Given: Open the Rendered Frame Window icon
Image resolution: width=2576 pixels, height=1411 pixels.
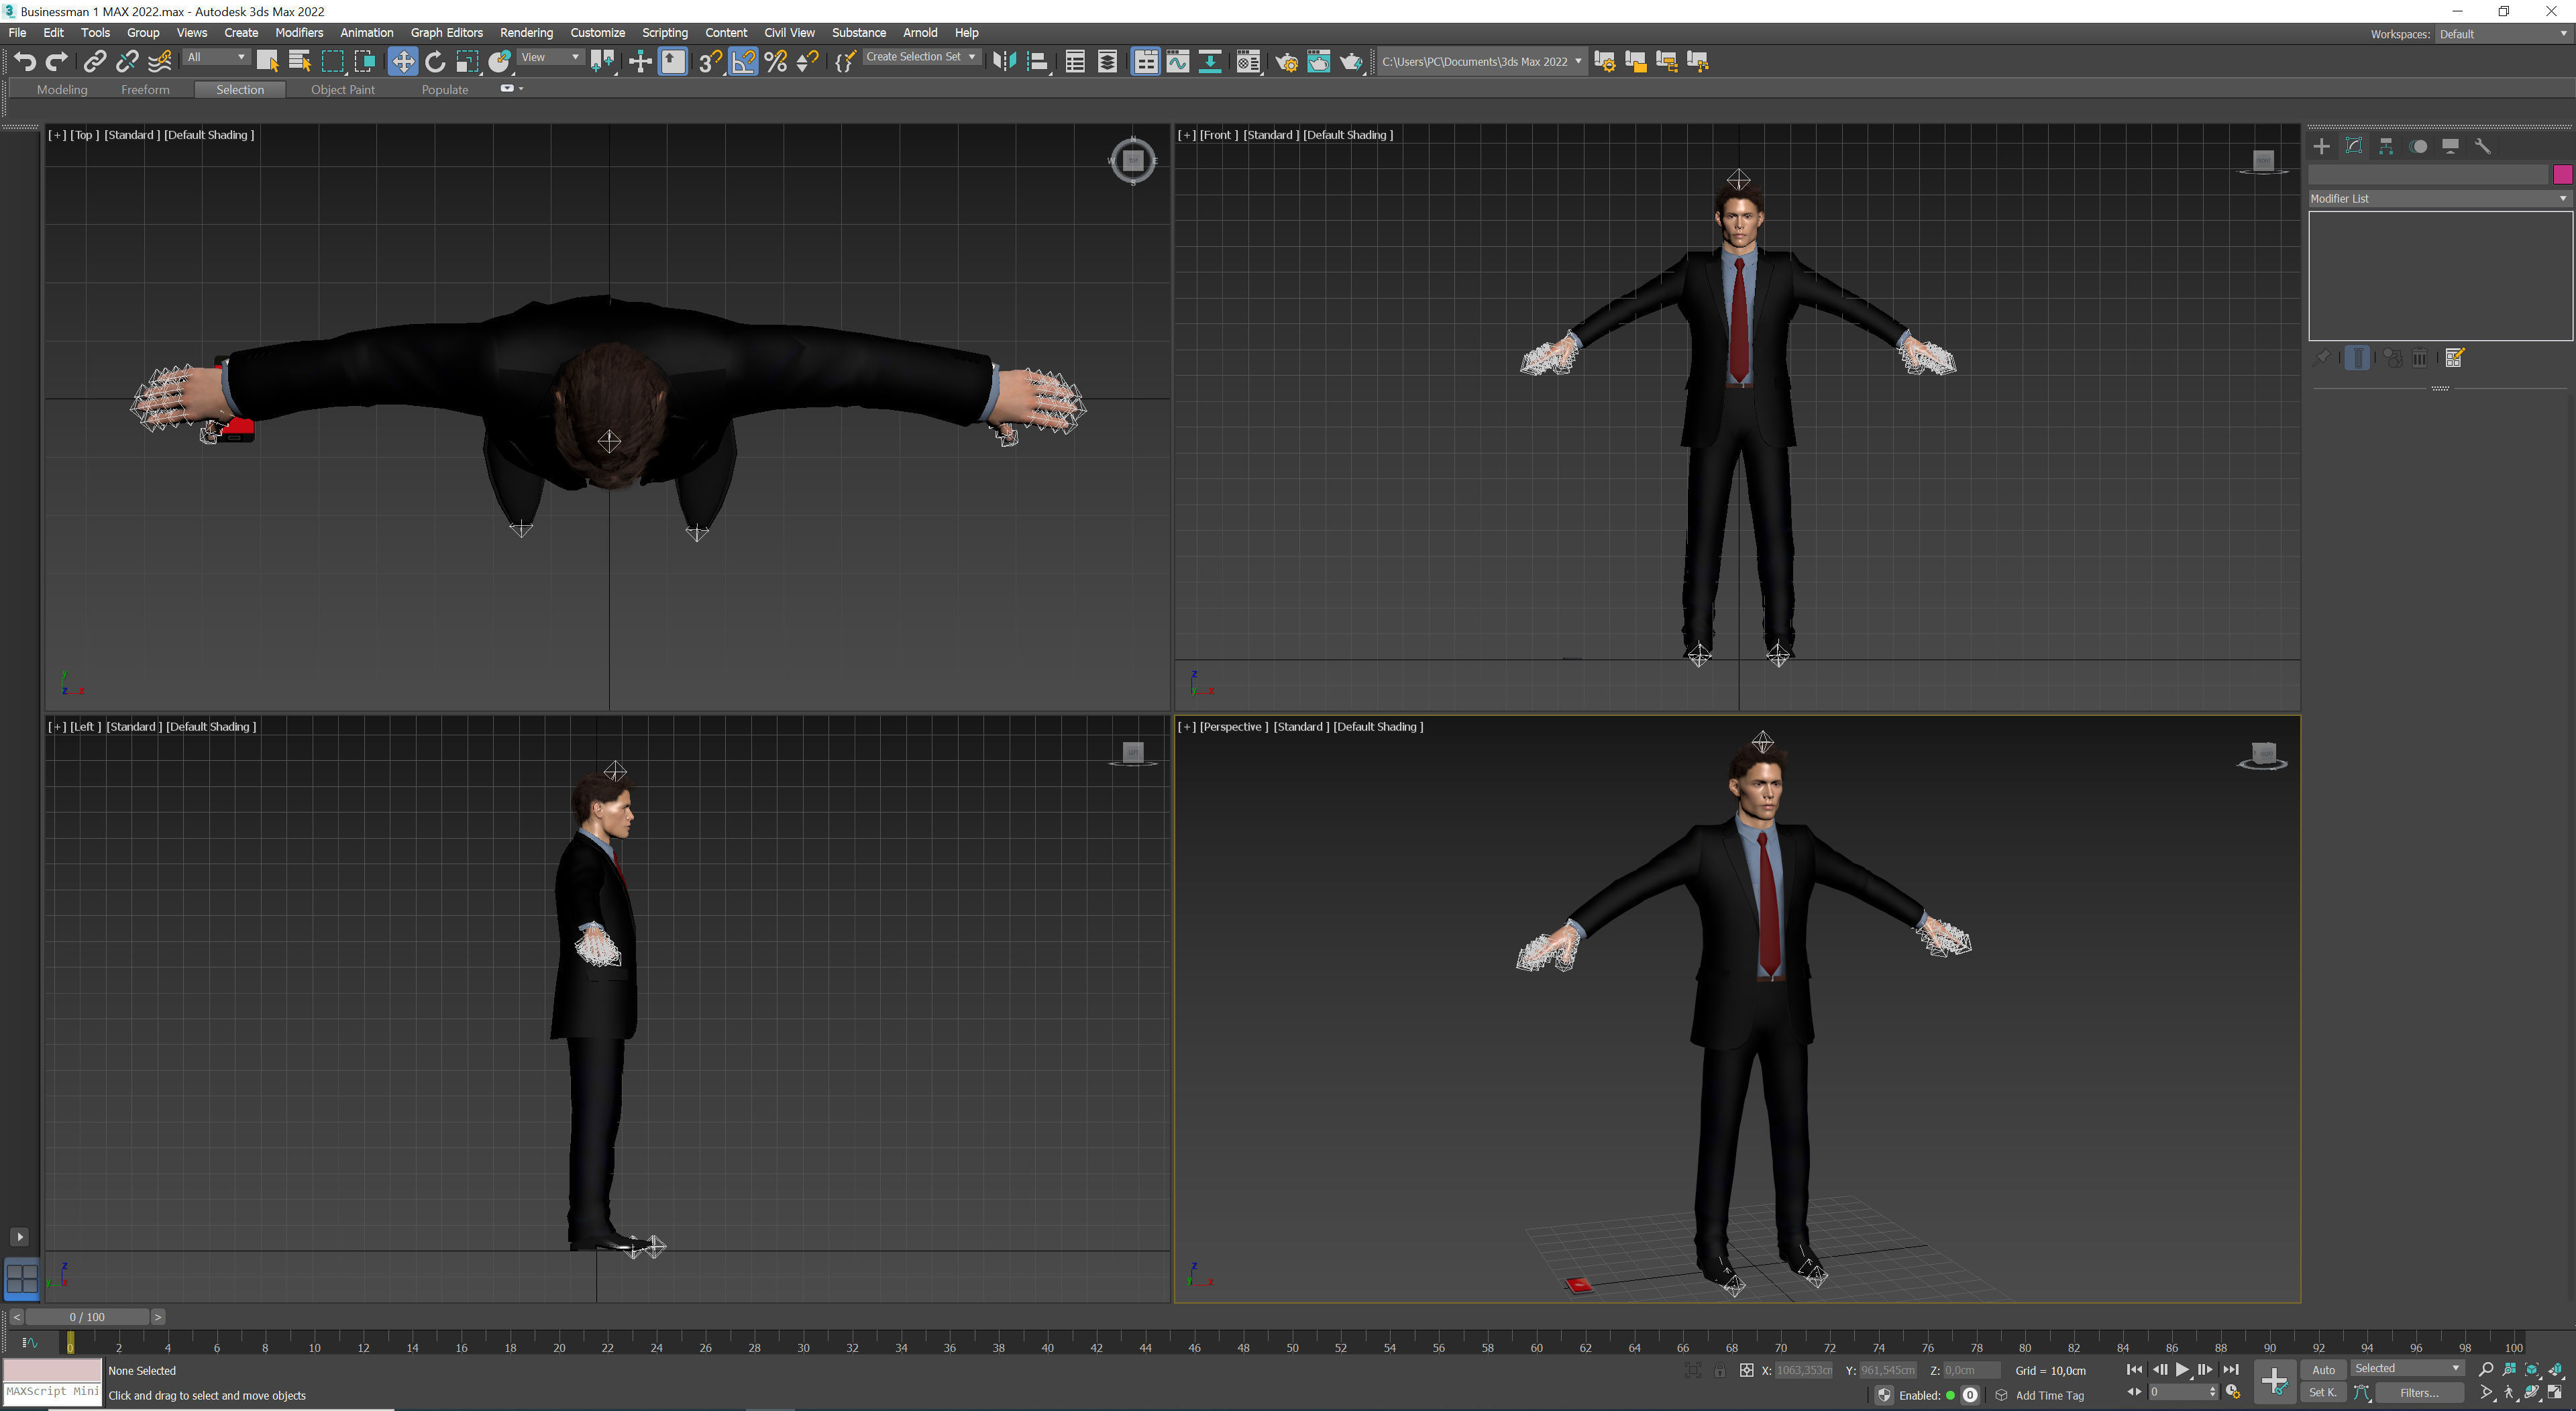Looking at the screenshot, I should [1319, 62].
